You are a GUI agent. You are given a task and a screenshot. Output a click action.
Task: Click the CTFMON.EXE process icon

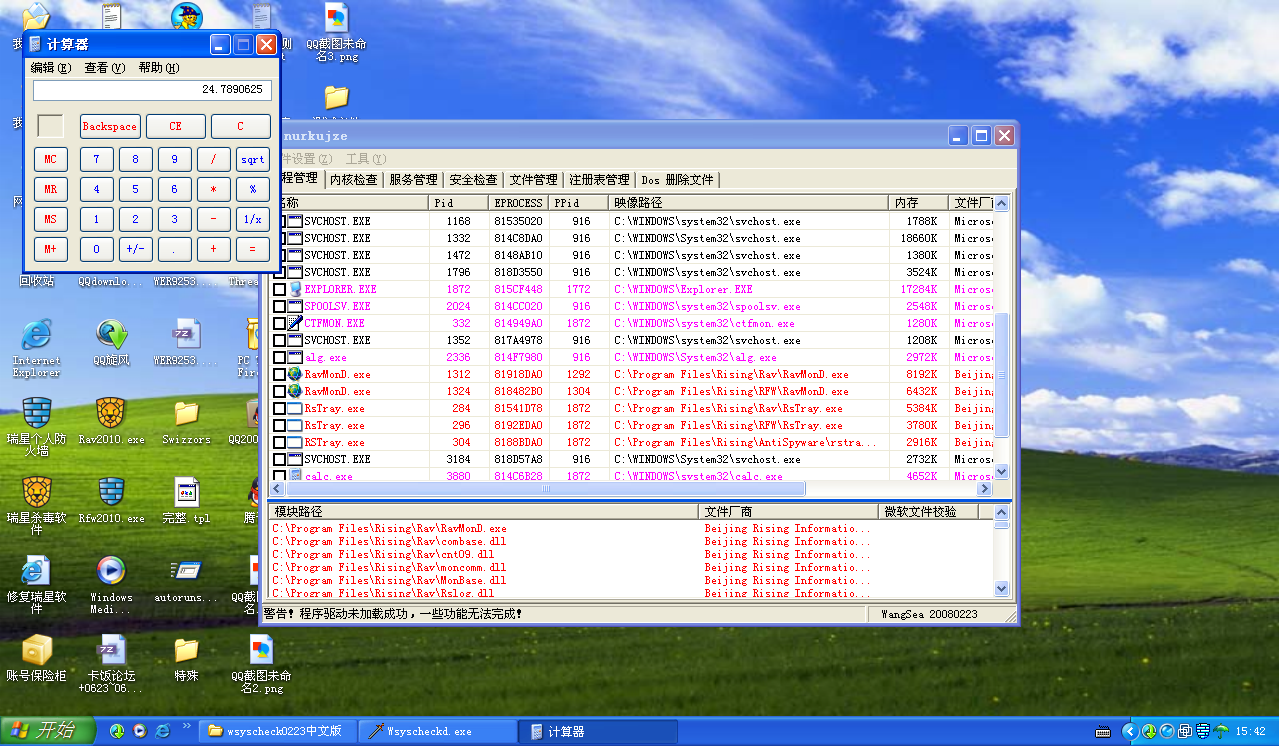point(295,323)
